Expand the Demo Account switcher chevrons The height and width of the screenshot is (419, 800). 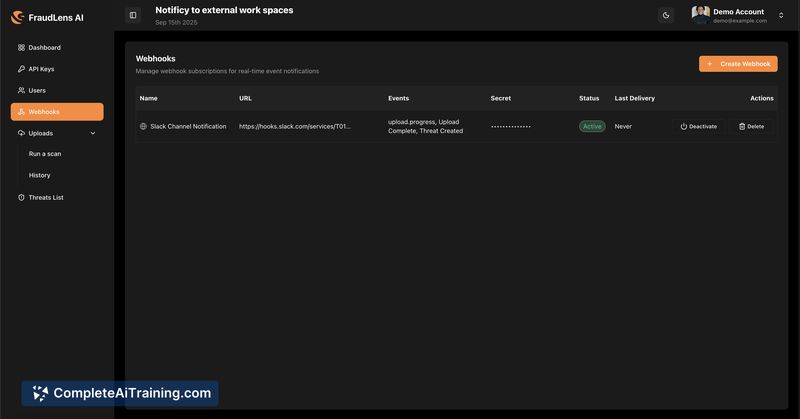tap(781, 15)
